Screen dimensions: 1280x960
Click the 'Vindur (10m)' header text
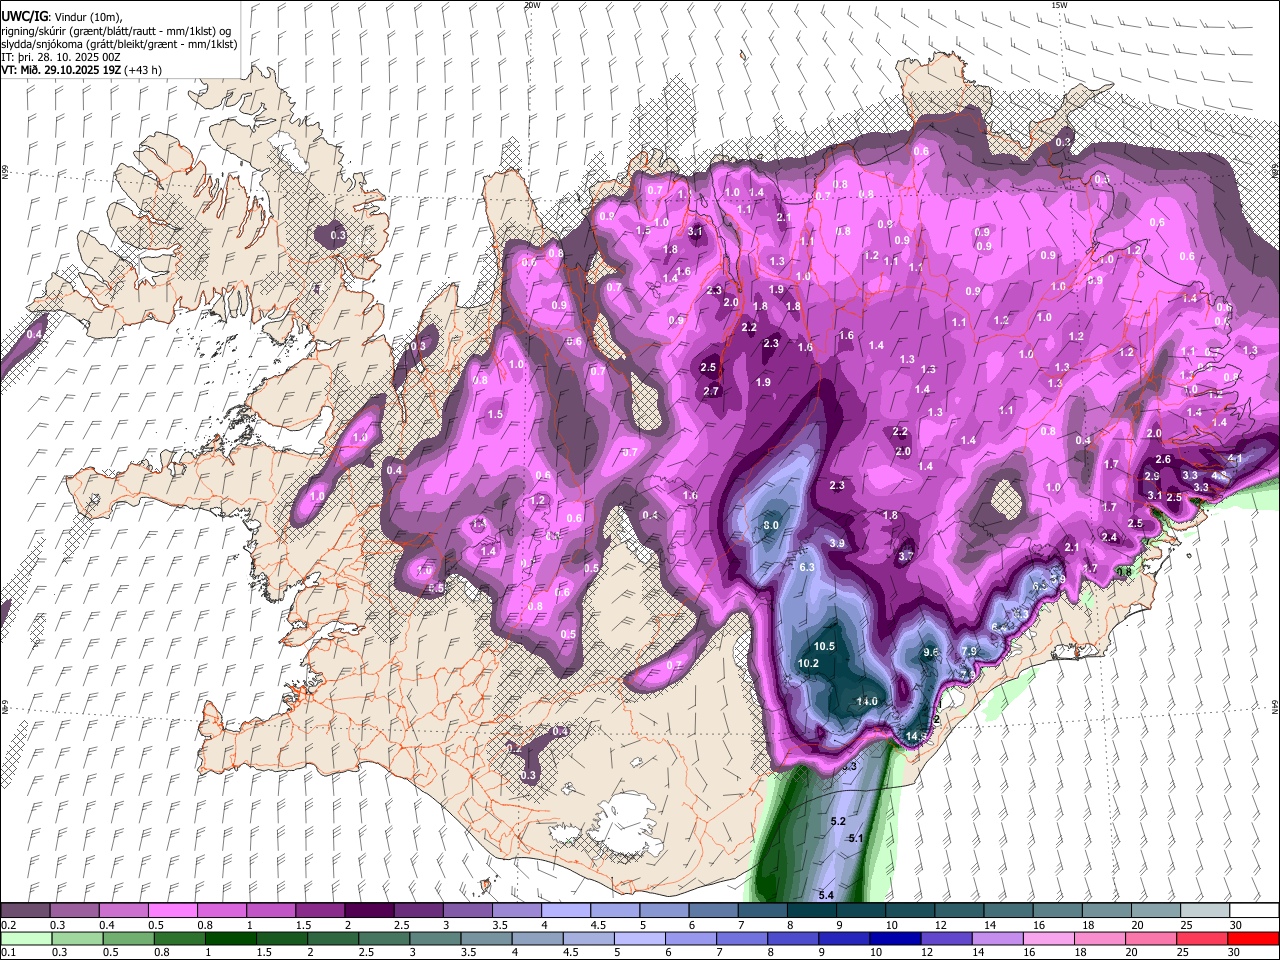pyautogui.click(x=86, y=17)
